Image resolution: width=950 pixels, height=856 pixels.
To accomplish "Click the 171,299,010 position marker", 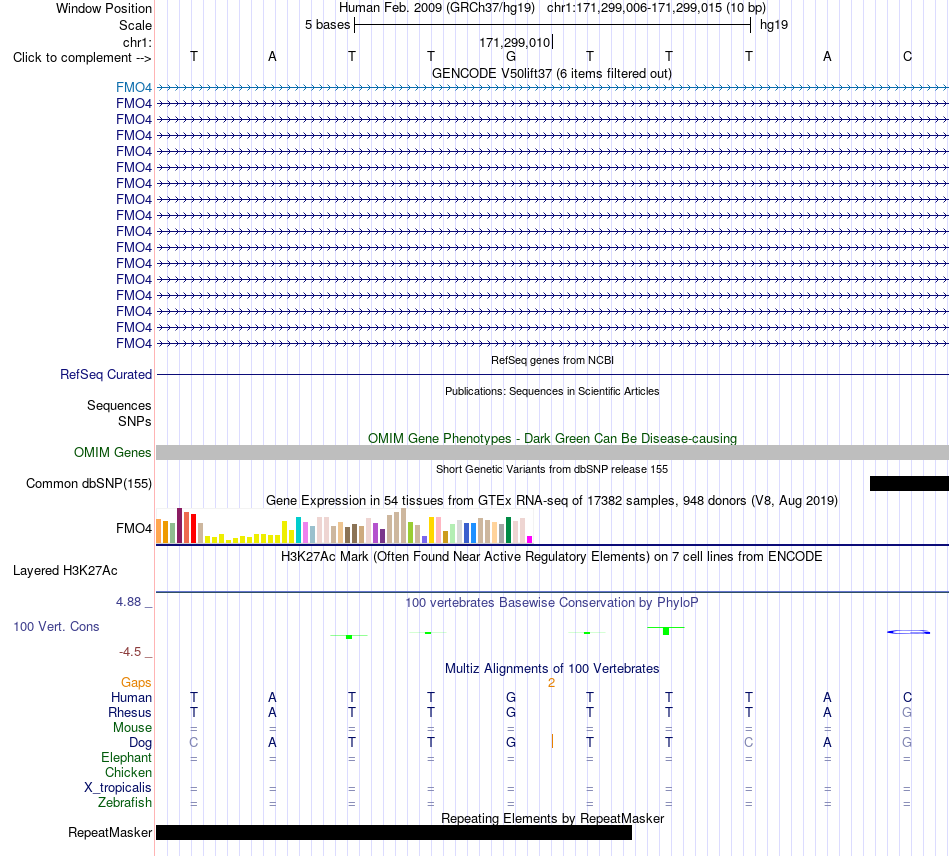I will click(515, 42).
